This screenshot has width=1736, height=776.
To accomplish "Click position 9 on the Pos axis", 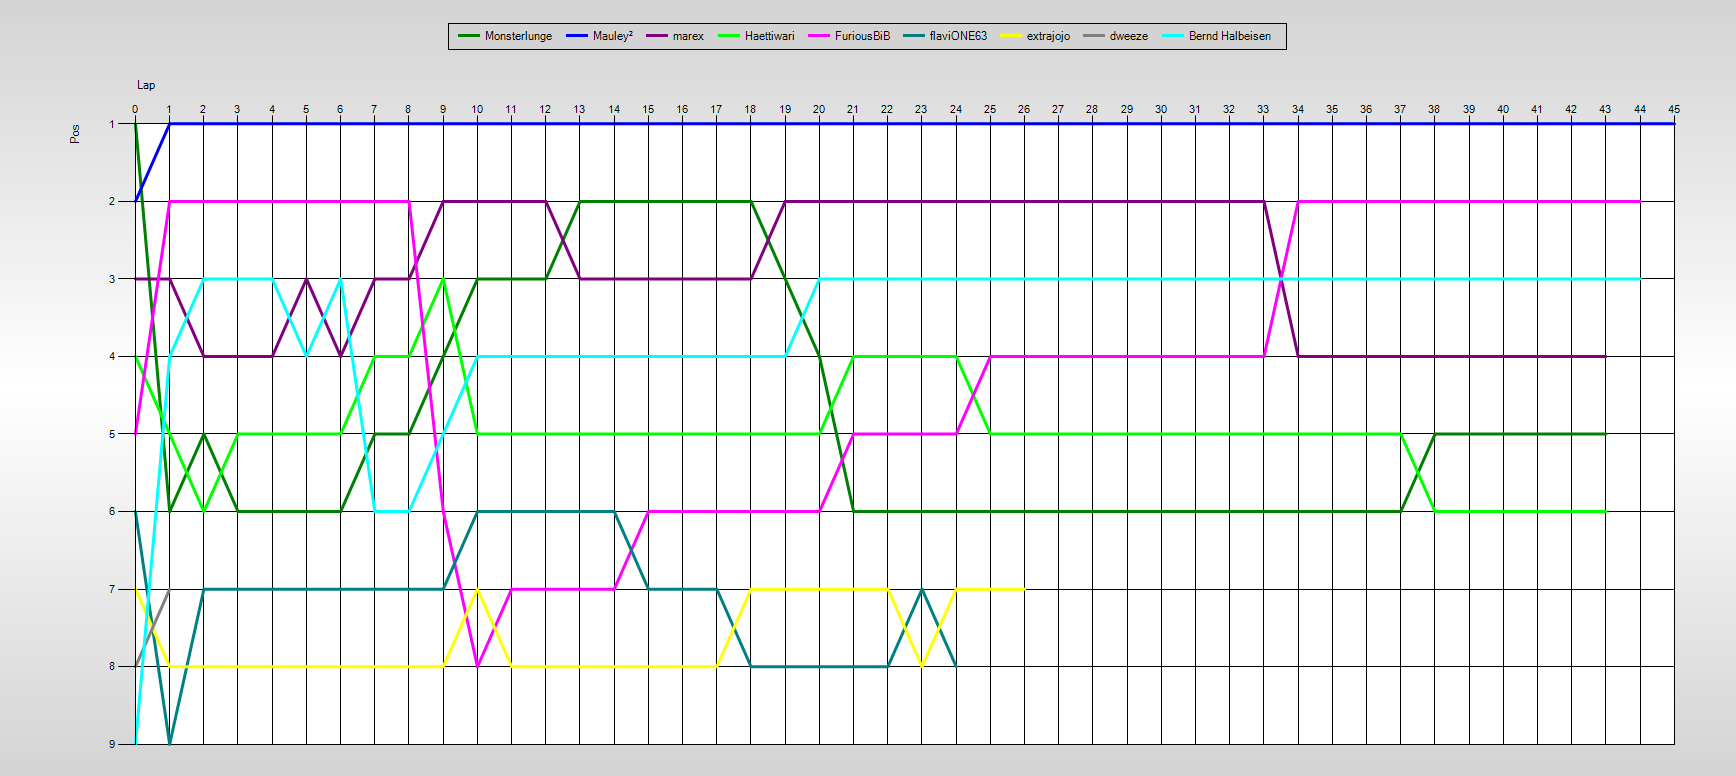I will 111,744.
